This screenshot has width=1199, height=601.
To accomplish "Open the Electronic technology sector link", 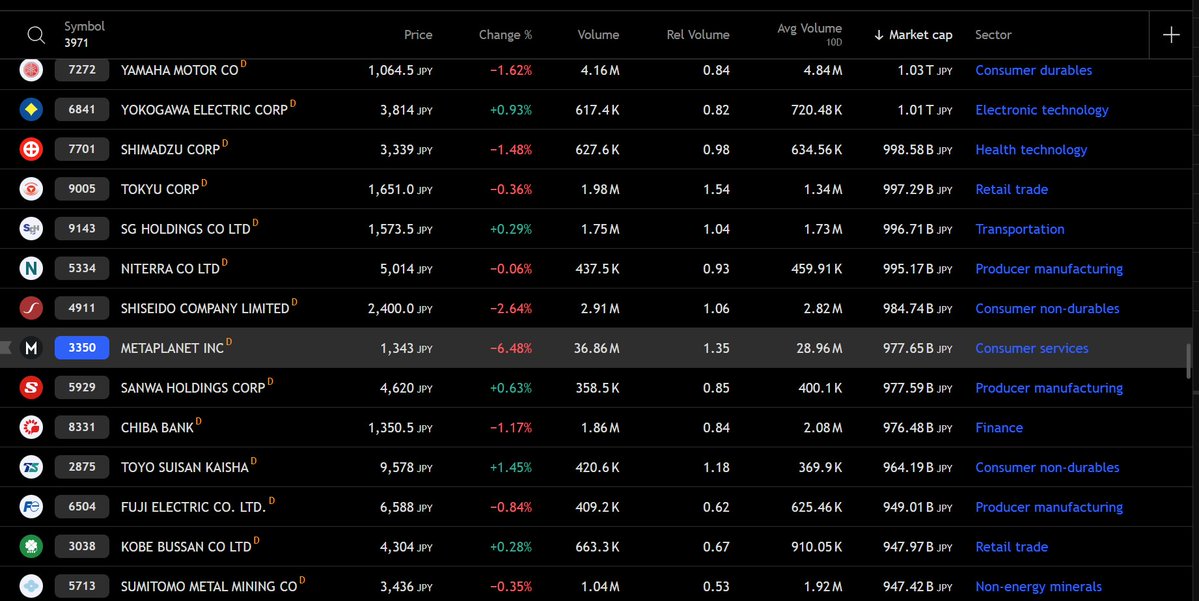I will 1041,110.
